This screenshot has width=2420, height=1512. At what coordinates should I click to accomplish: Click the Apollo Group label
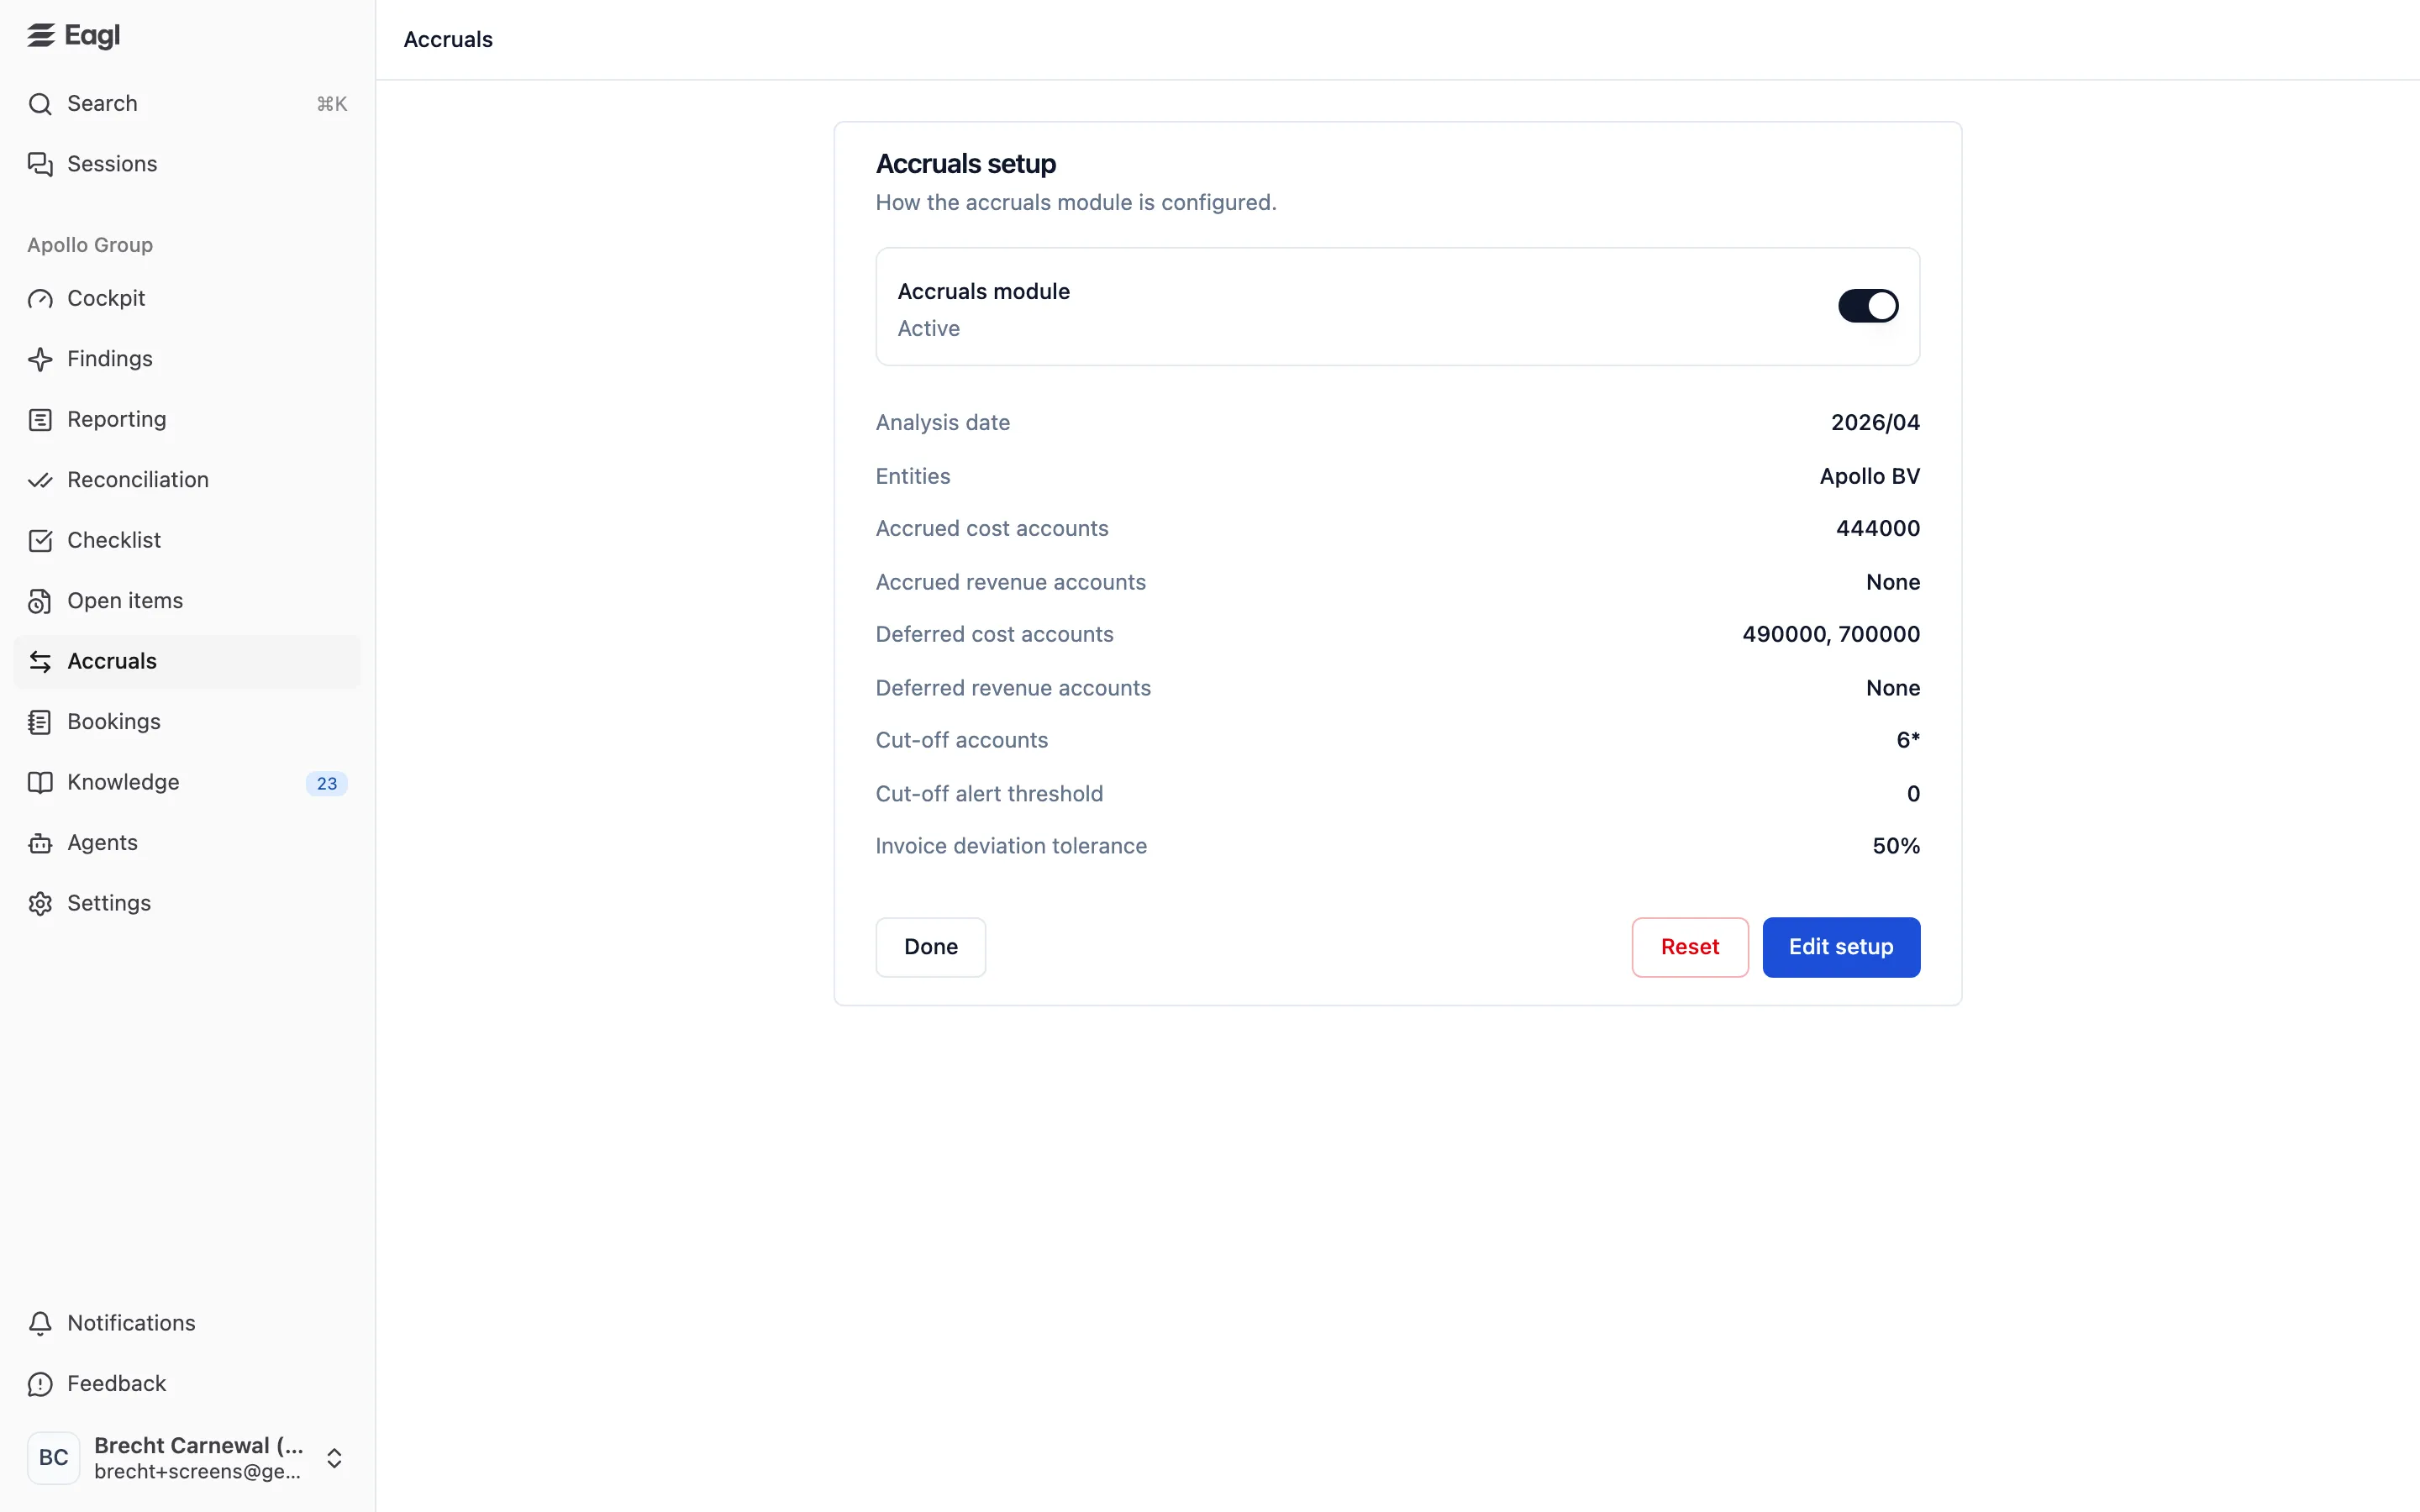[x=90, y=245]
